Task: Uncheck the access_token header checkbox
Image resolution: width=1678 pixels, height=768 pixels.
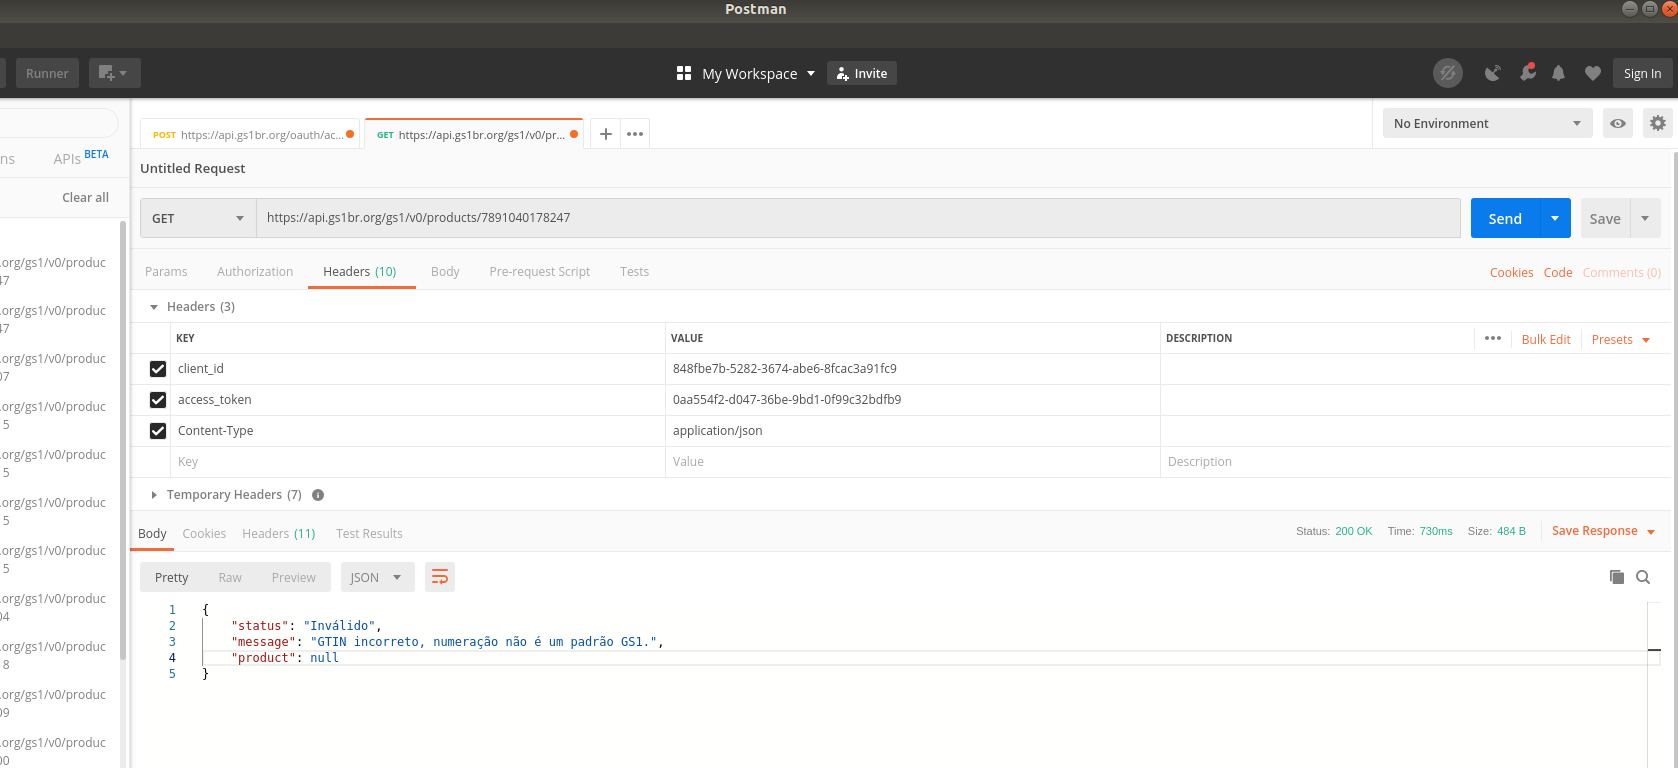Action: pyautogui.click(x=158, y=400)
